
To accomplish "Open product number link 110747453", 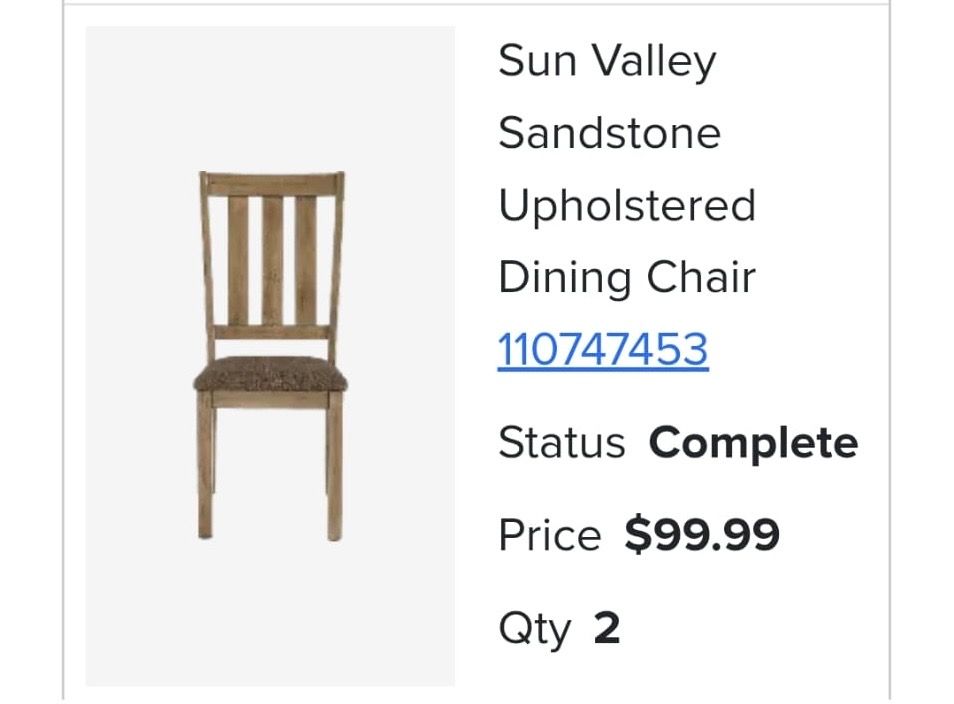I will [603, 349].
